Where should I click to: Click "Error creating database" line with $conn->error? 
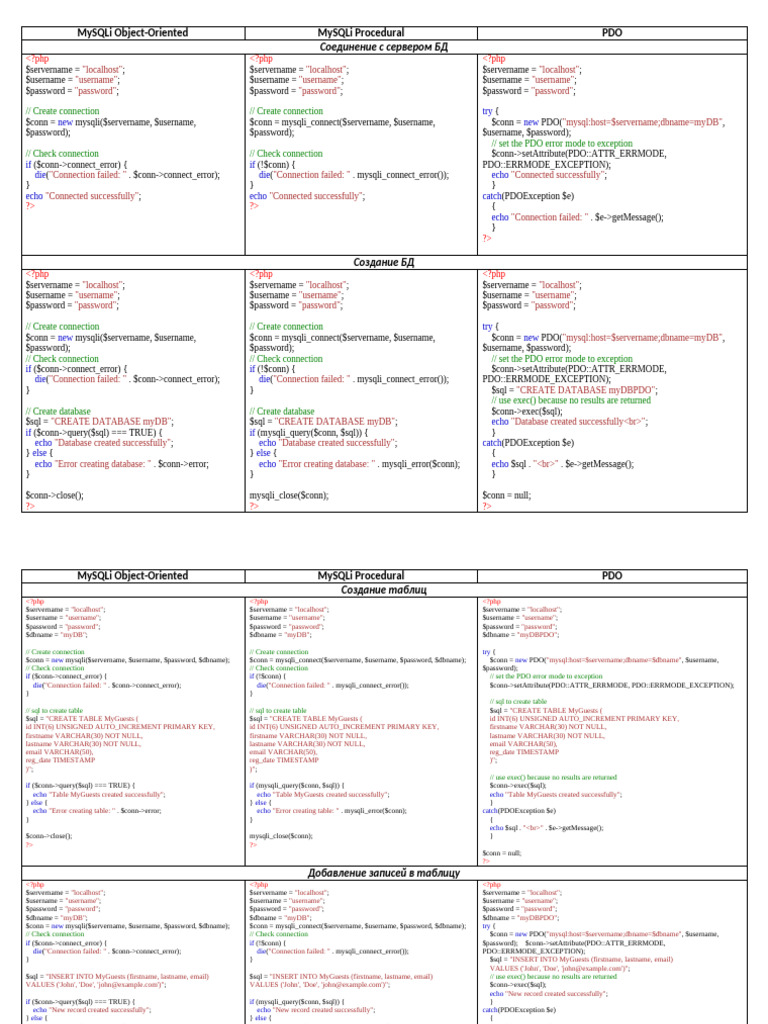point(121,464)
